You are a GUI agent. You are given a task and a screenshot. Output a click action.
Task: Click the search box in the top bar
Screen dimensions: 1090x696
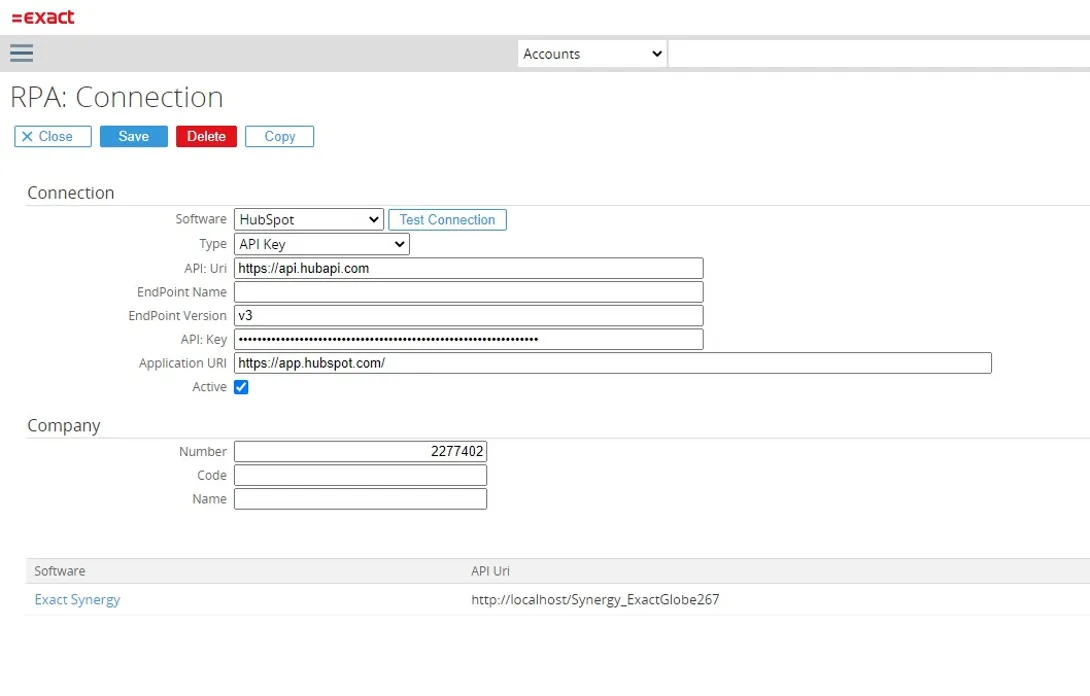tap(880, 53)
